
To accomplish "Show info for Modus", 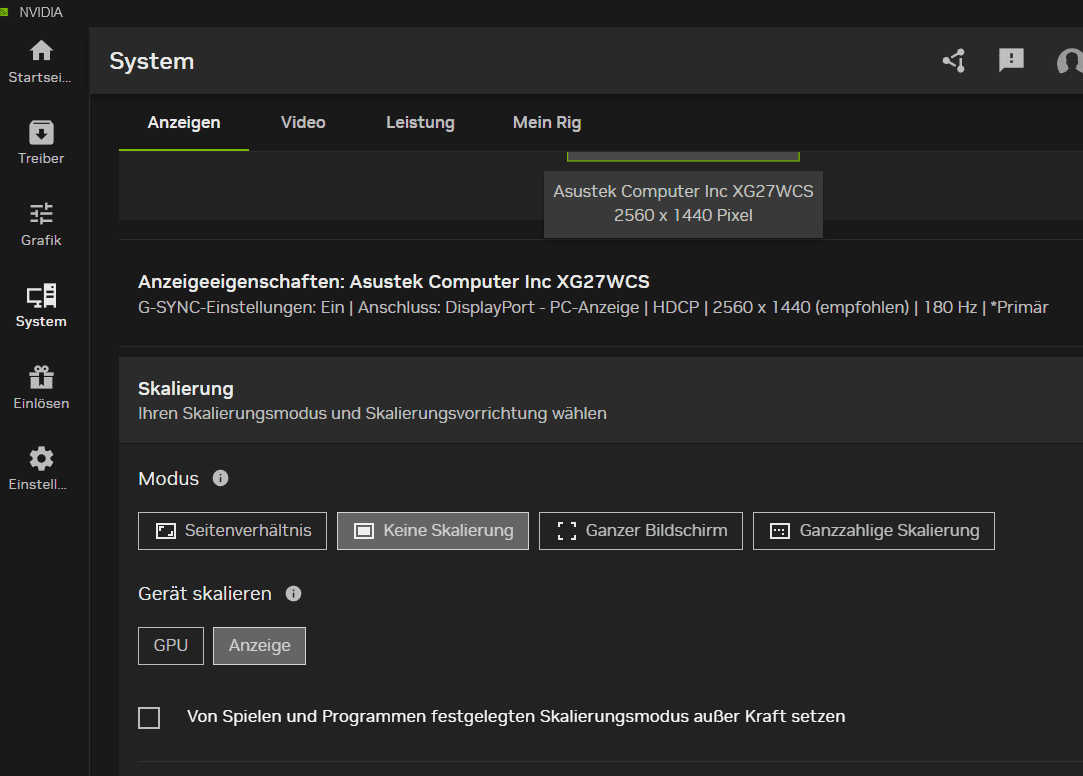I will [x=220, y=478].
